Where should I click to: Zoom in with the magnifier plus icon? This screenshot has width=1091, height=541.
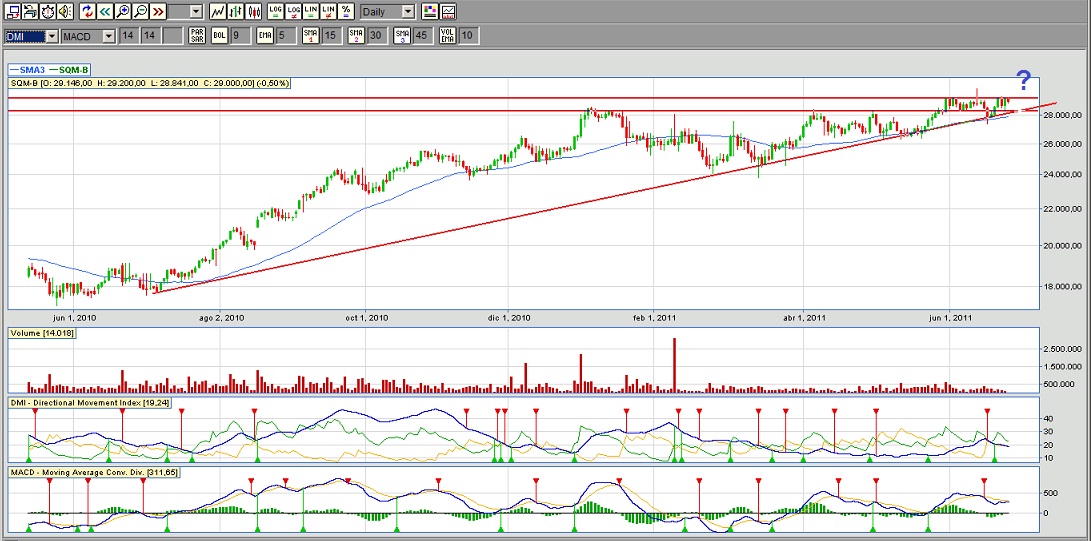tap(123, 12)
